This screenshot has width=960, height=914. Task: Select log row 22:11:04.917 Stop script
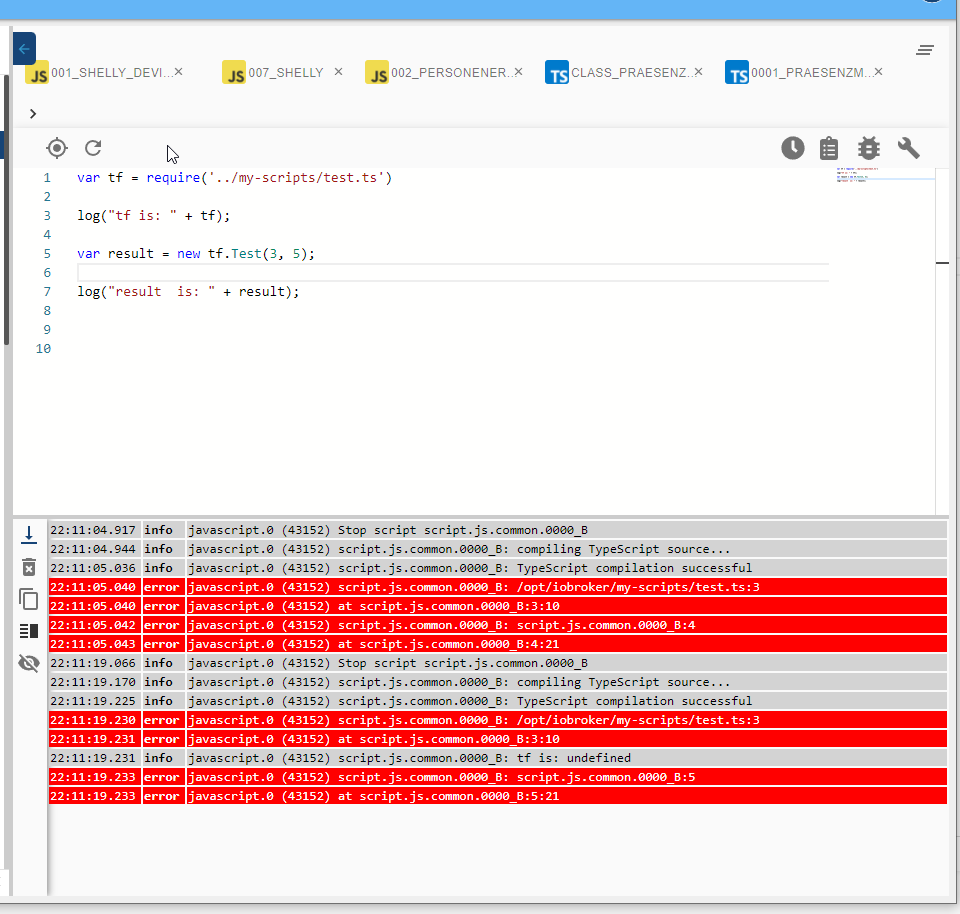(x=498, y=530)
